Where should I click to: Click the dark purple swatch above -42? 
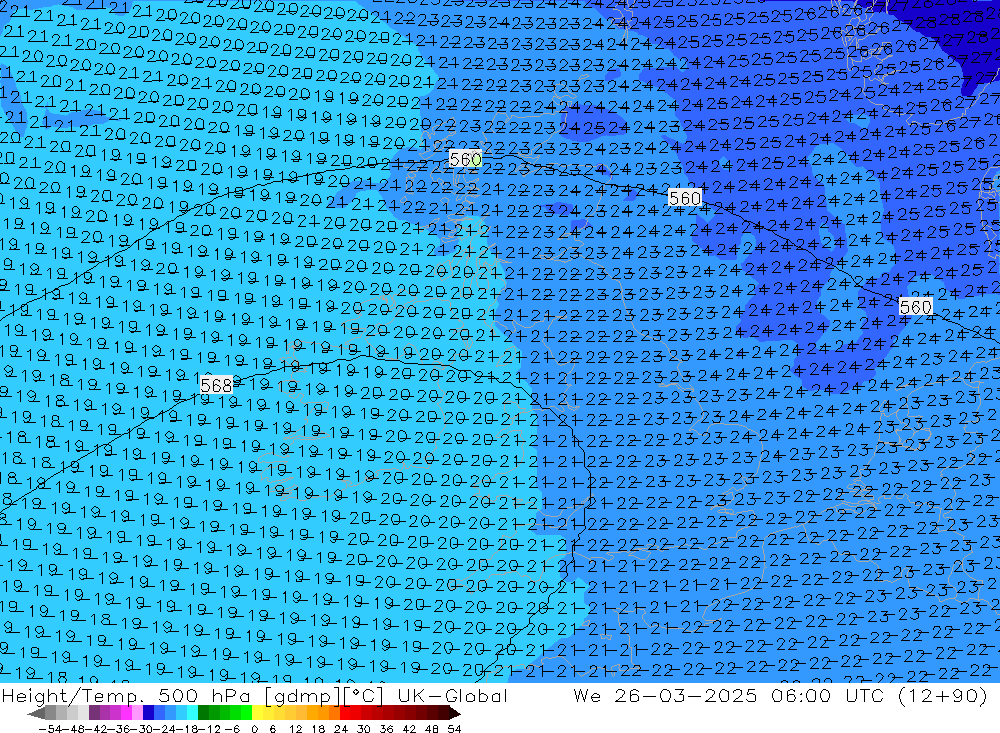point(94,713)
